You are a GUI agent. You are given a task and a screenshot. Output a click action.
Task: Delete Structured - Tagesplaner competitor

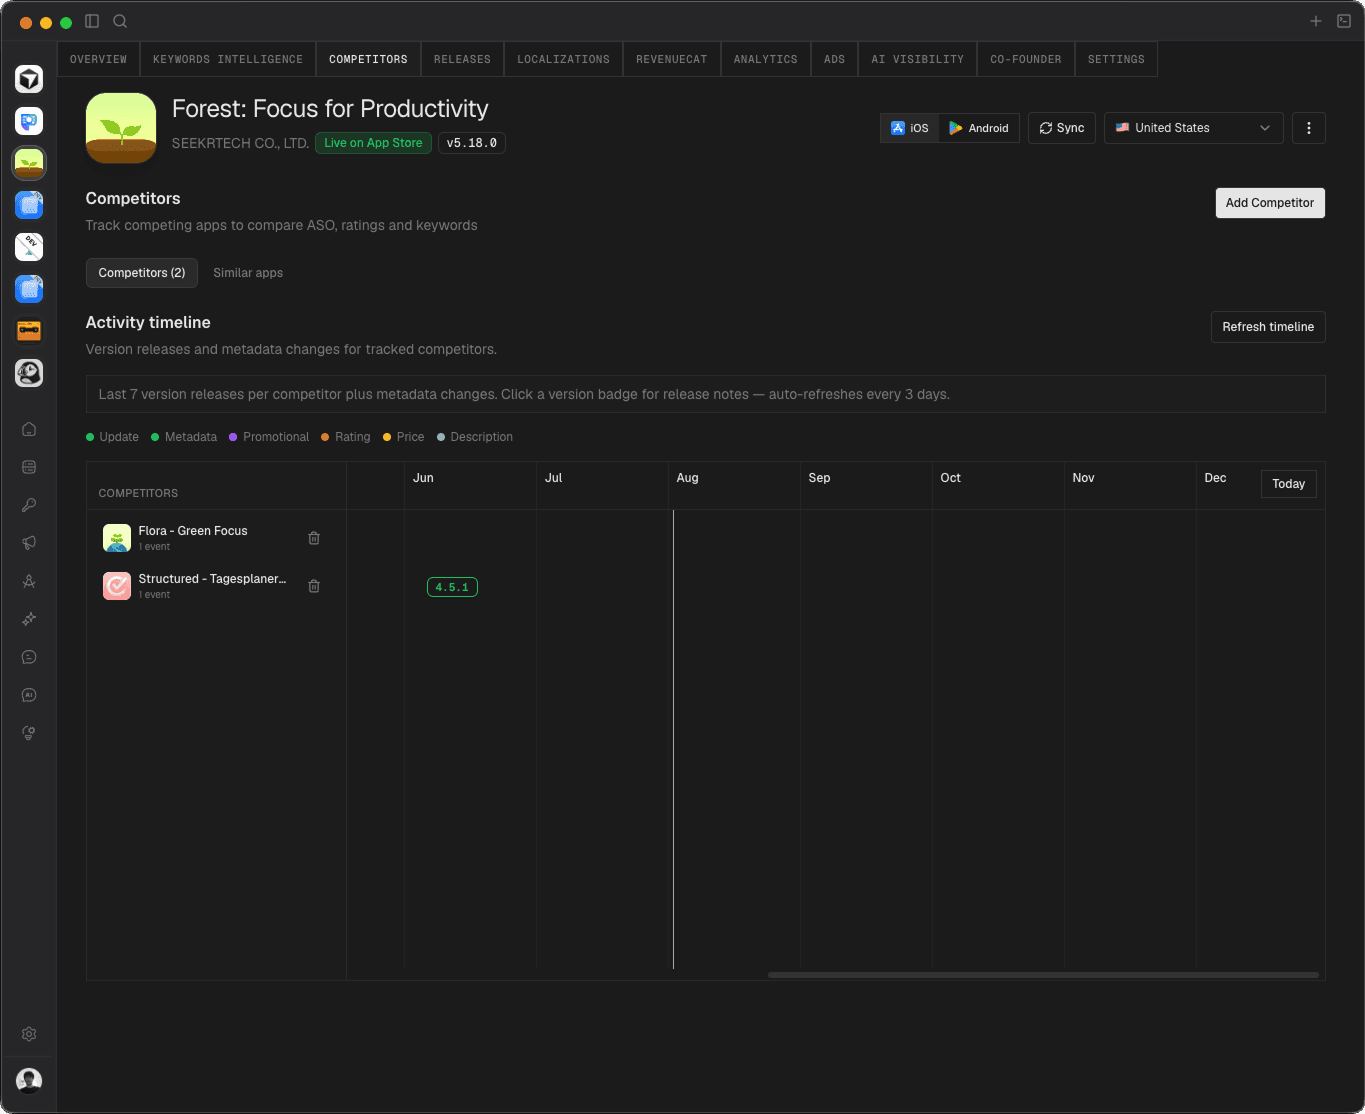pos(314,586)
